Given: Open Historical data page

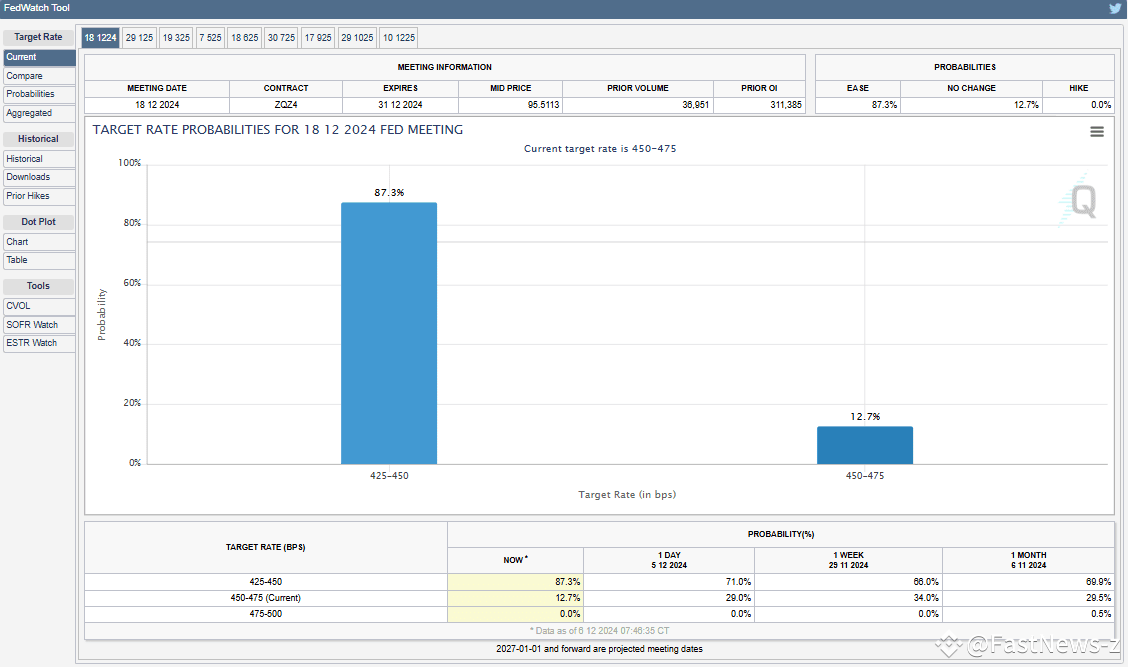Looking at the screenshot, I should tap(39, 159).
